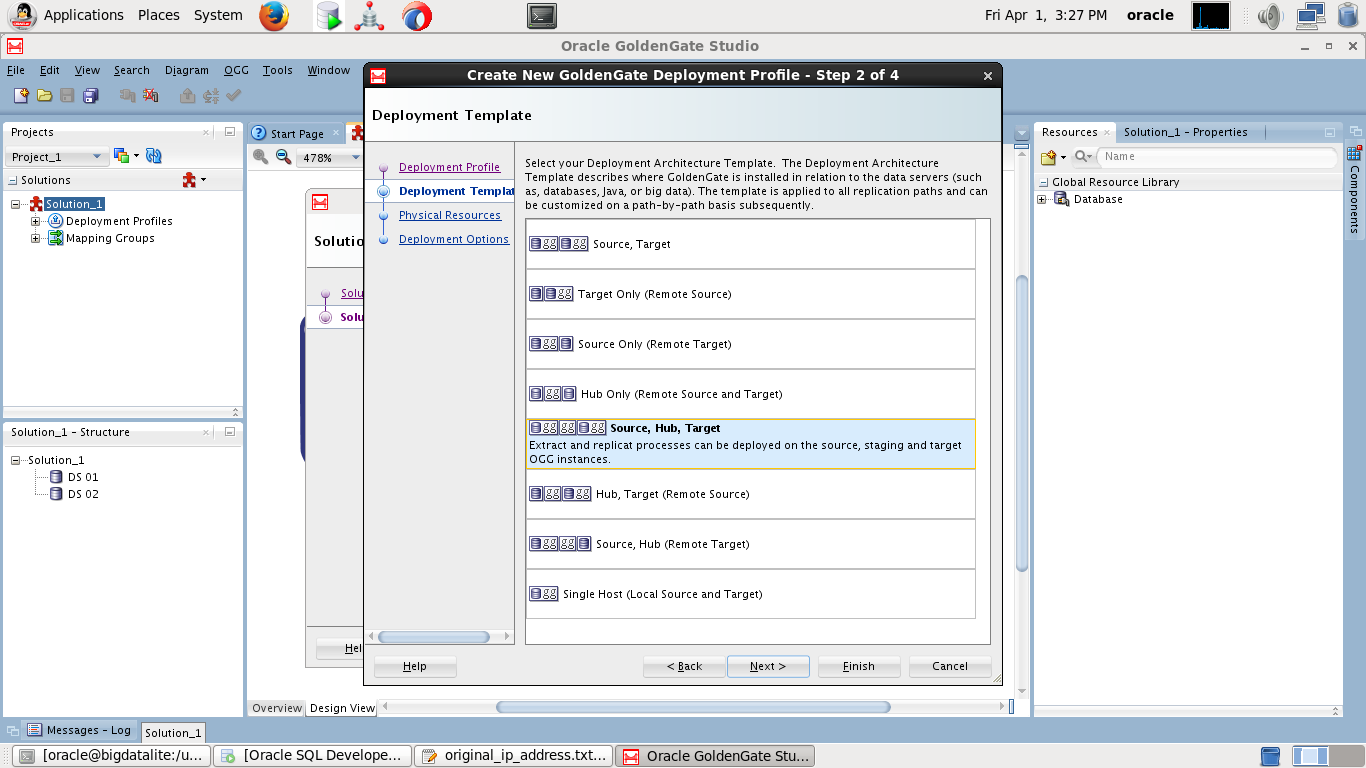
Task: Select Target Only (Remote Source) template
Action: tap(751, 294)
